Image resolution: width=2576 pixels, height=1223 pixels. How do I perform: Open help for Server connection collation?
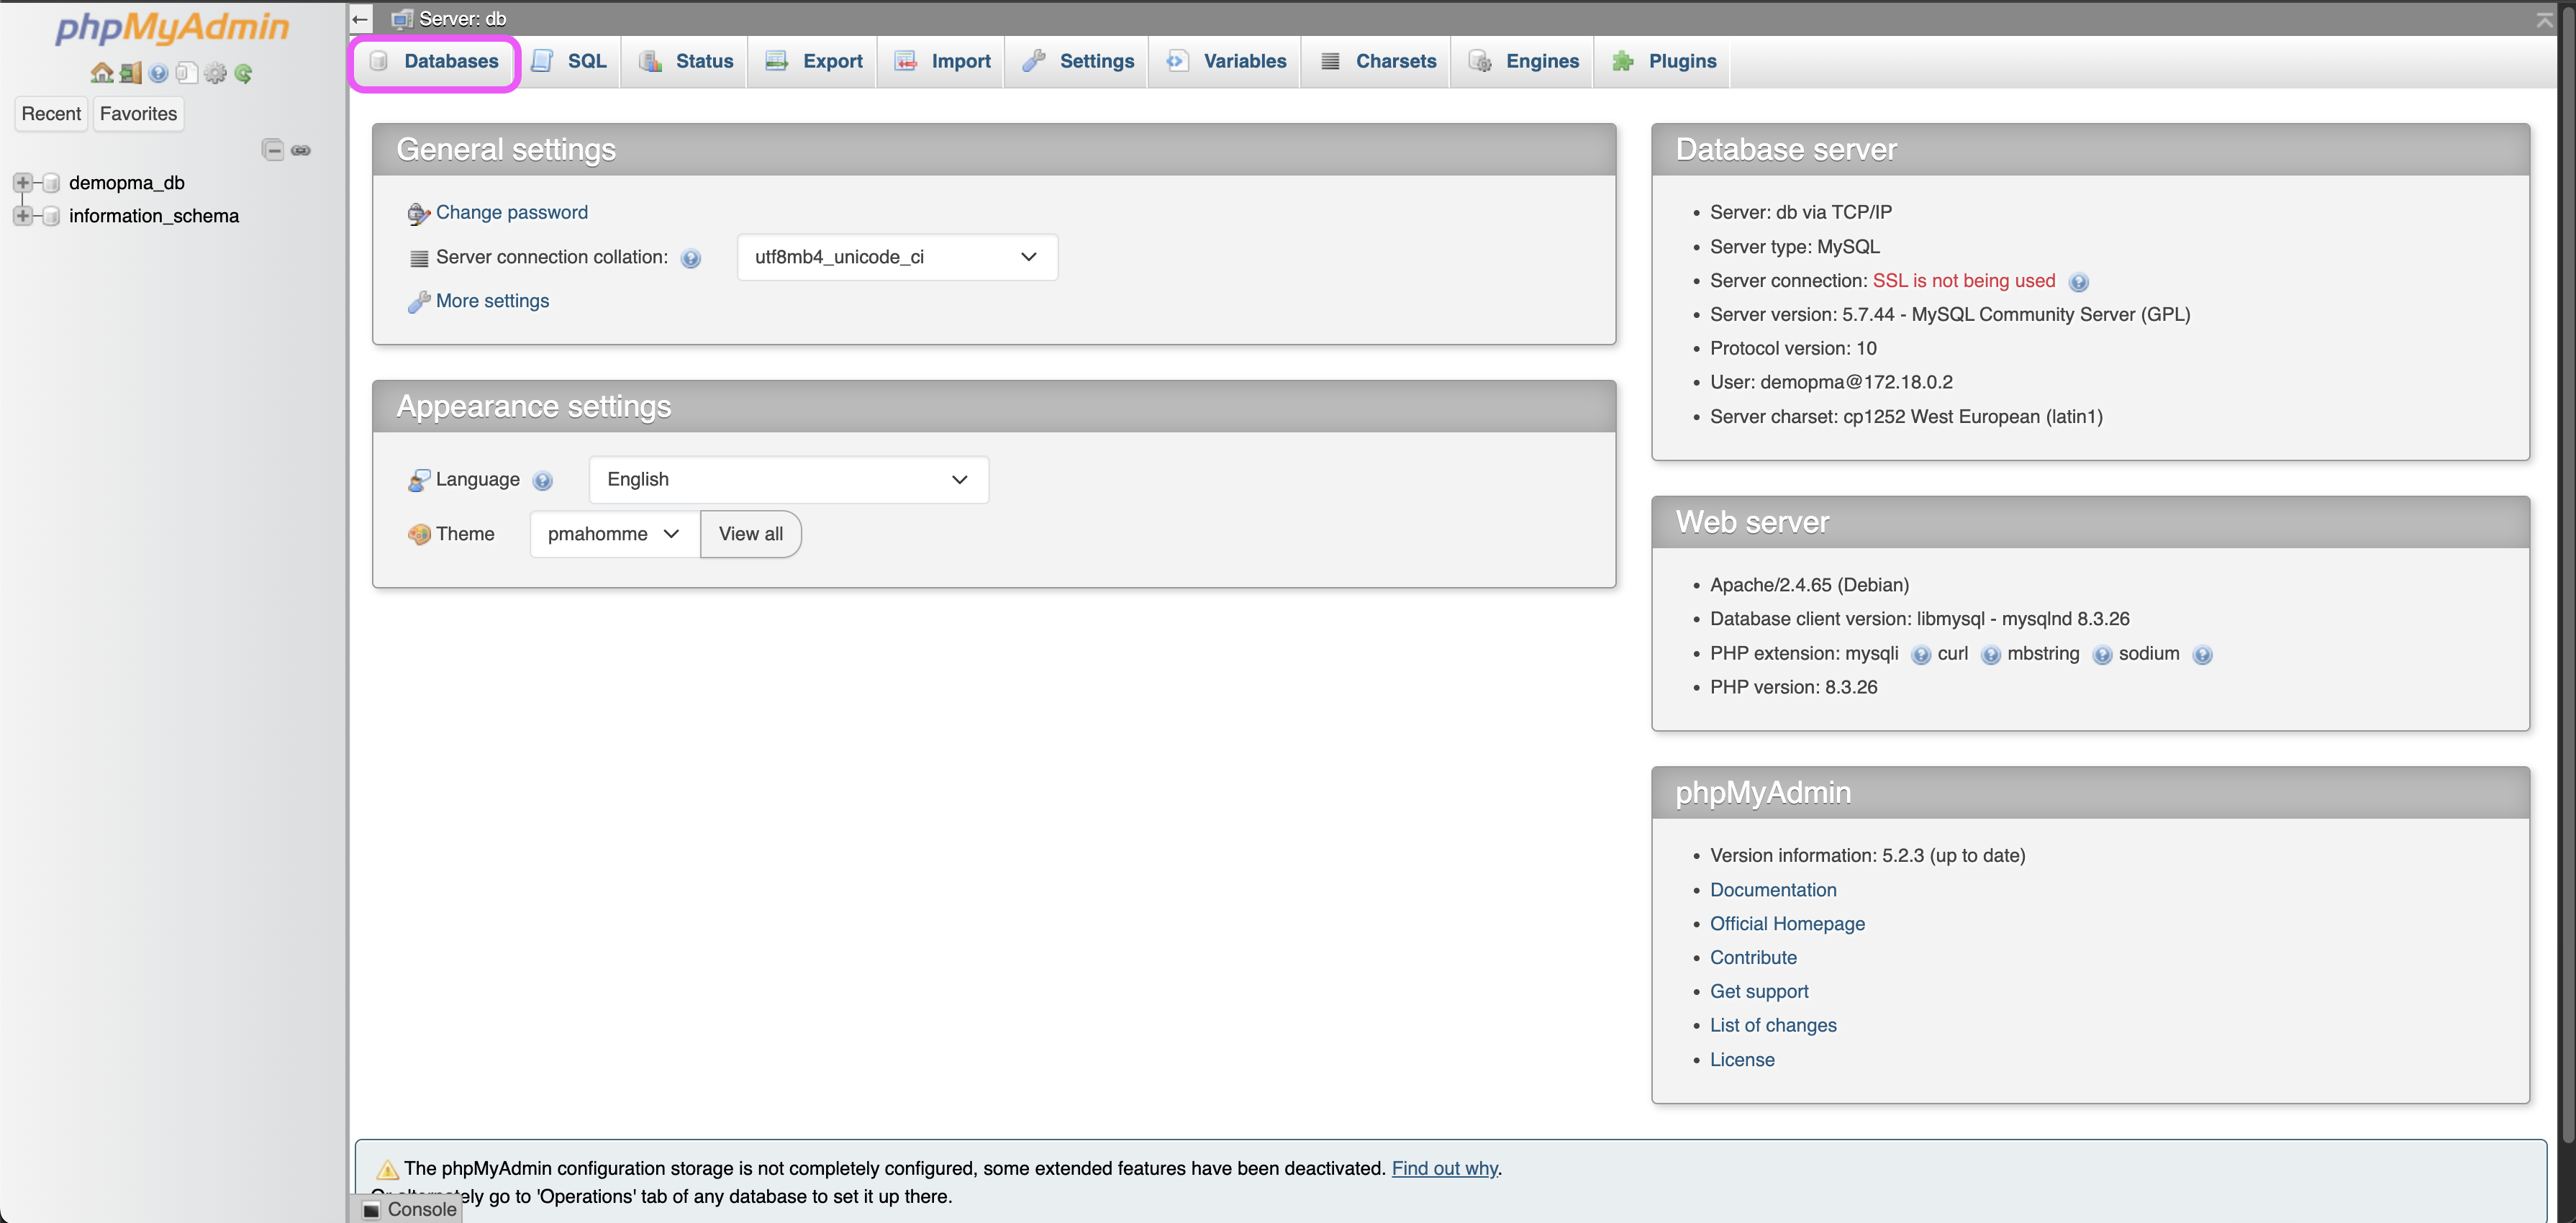pyautogui.click(x=691, y=257)
